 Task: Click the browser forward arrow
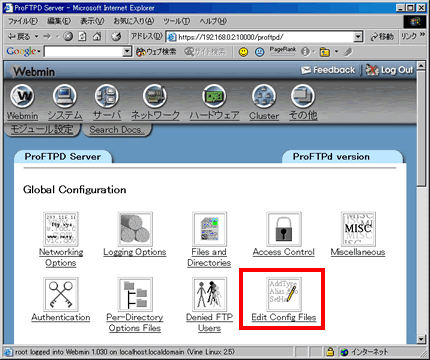click(47, 36)
